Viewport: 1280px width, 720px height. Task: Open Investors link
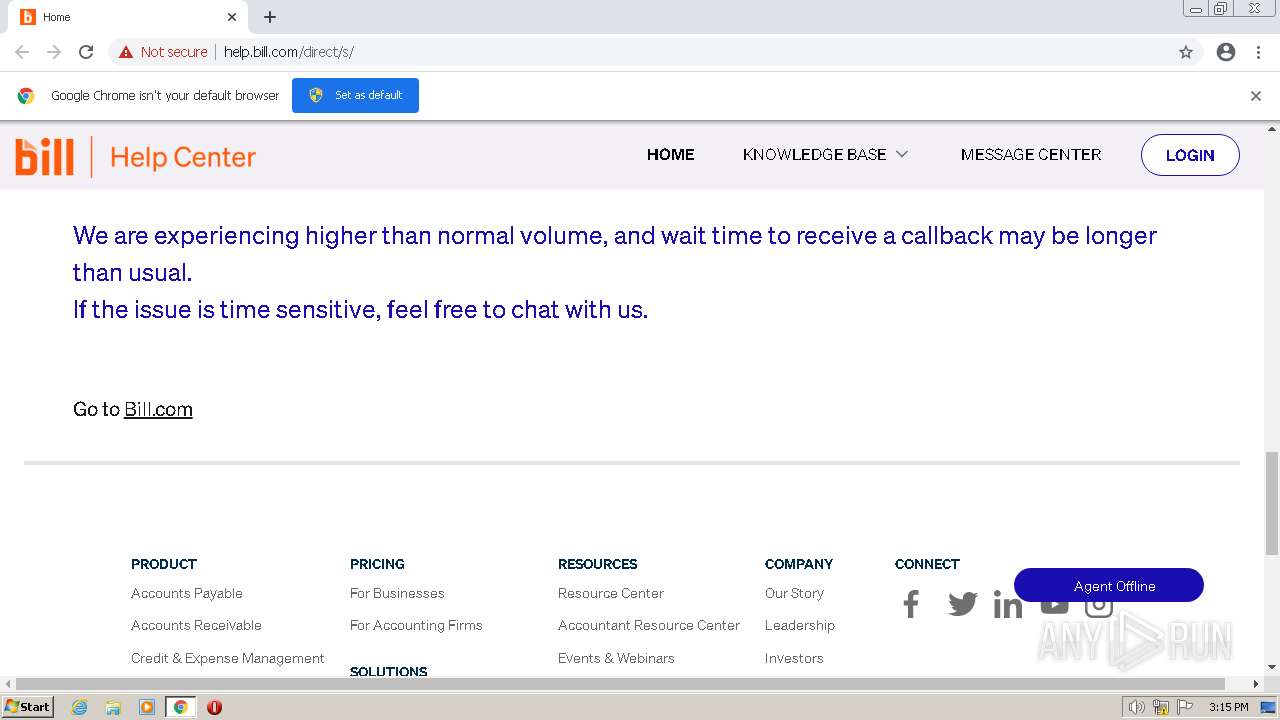(794, 658)
